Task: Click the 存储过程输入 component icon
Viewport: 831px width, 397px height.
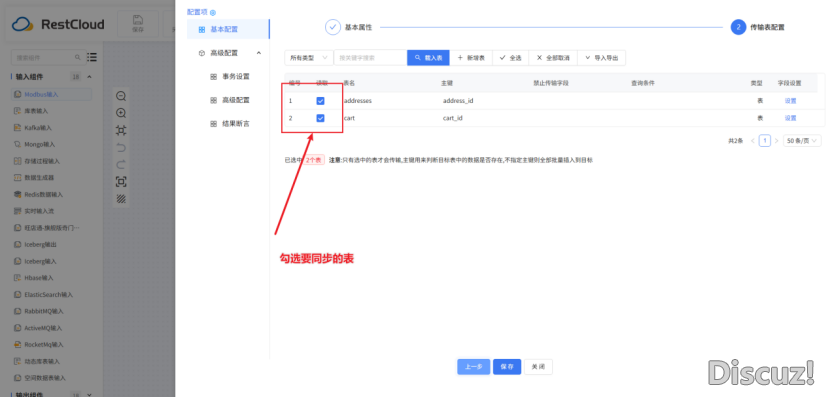Action: 17,161
